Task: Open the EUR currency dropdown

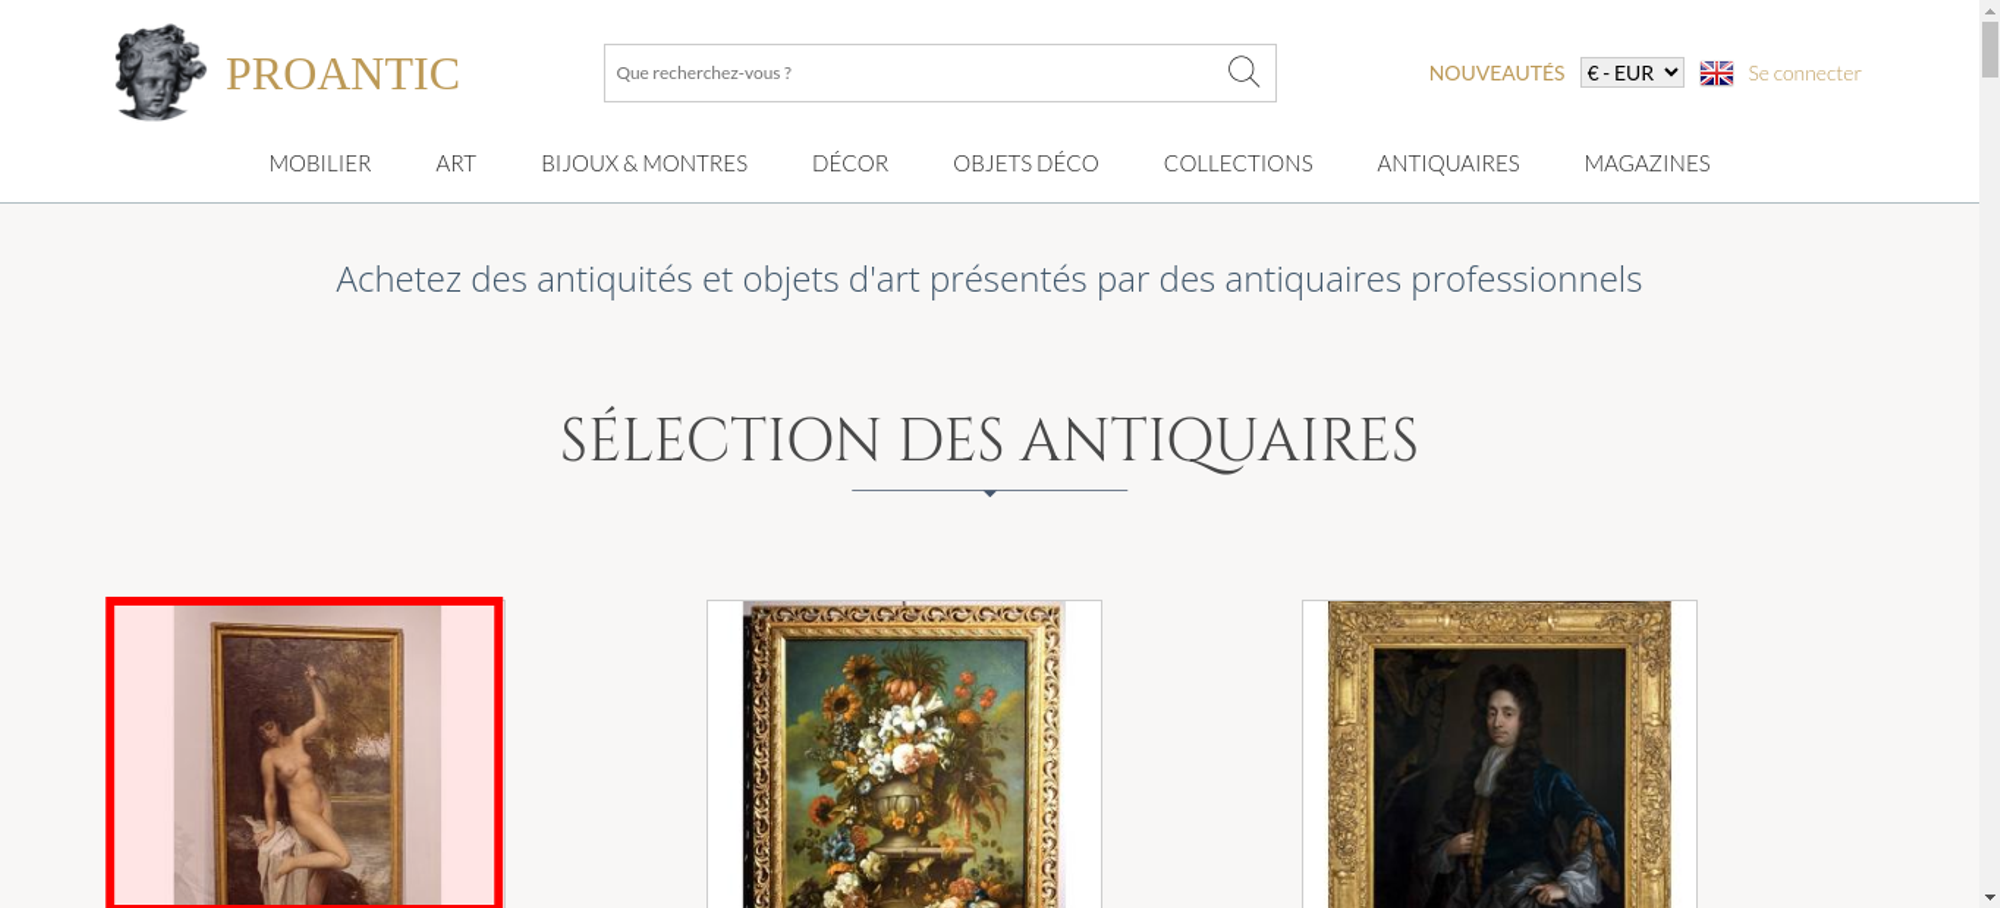Action: [1632, 73]
